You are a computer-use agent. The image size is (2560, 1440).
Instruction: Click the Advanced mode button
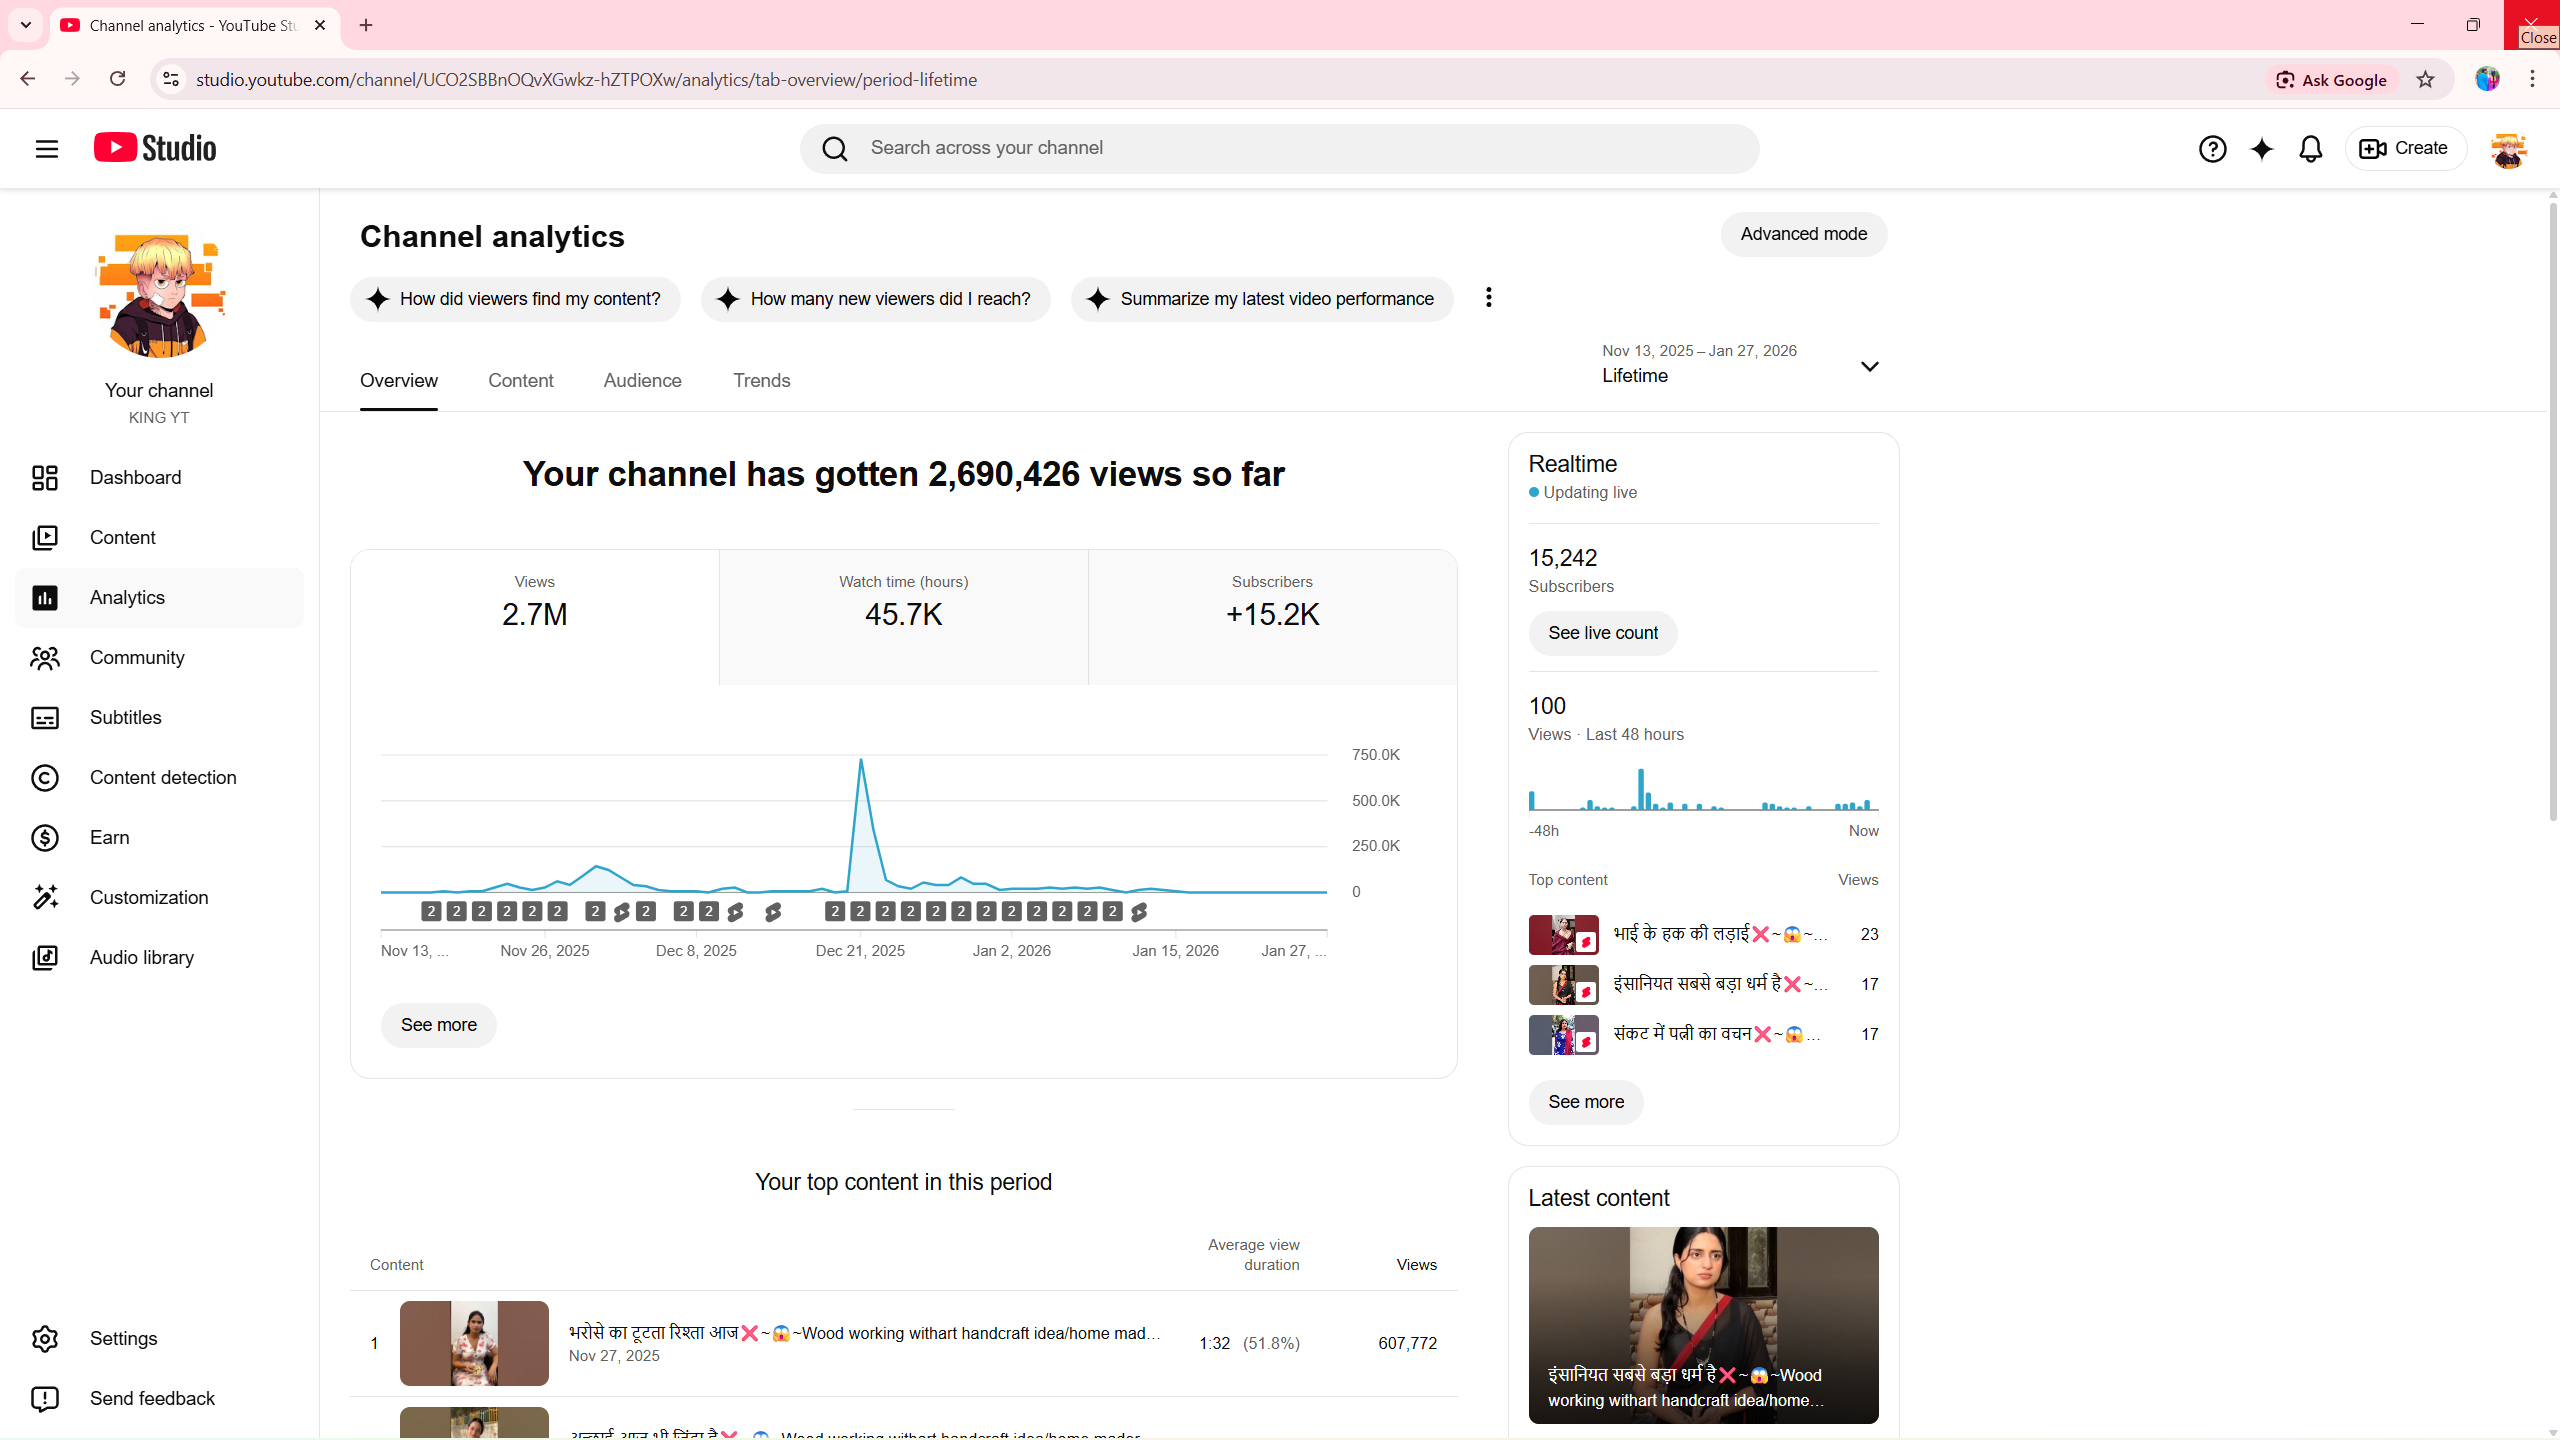[1803, 234]
